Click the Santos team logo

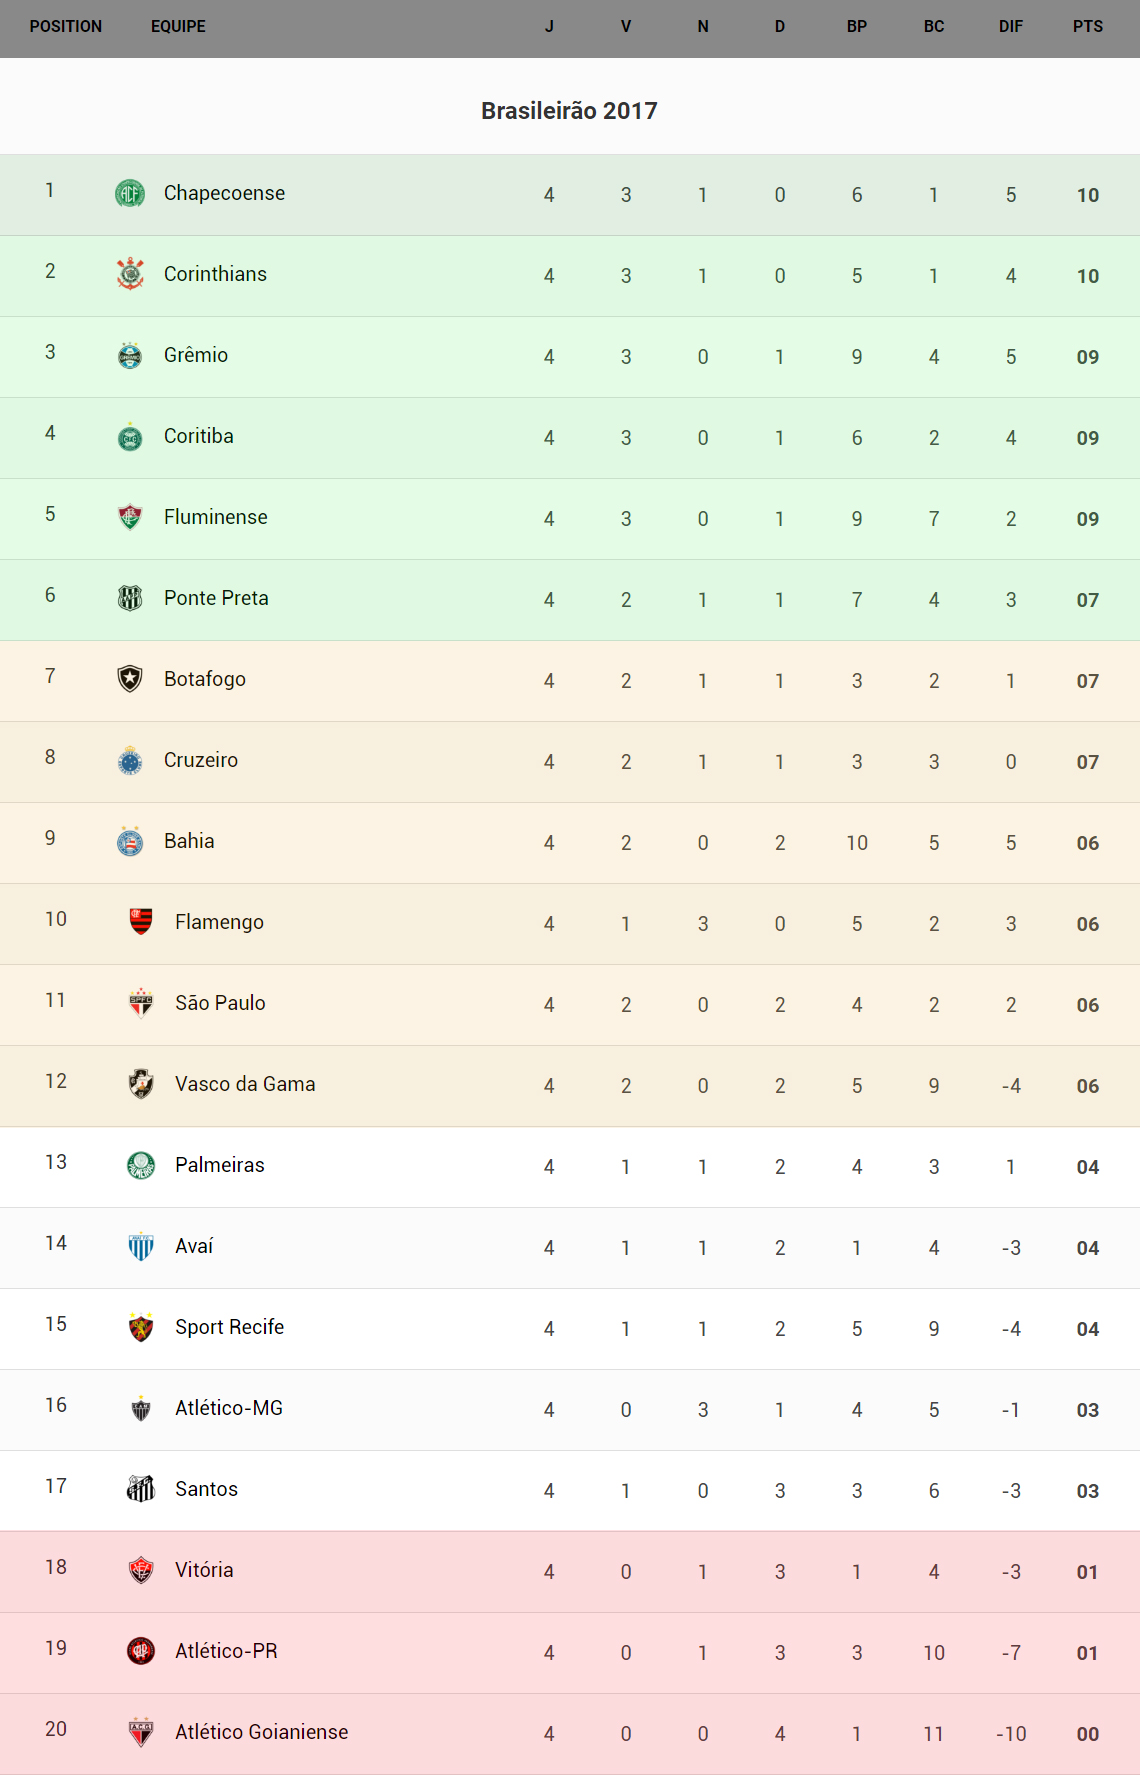[x=141, y=1489]
